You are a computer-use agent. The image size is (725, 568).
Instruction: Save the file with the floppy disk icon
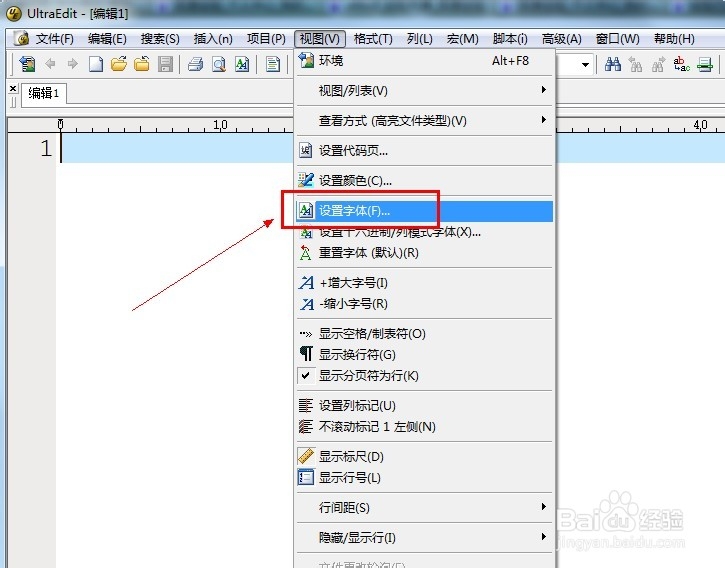click(165, 64)
